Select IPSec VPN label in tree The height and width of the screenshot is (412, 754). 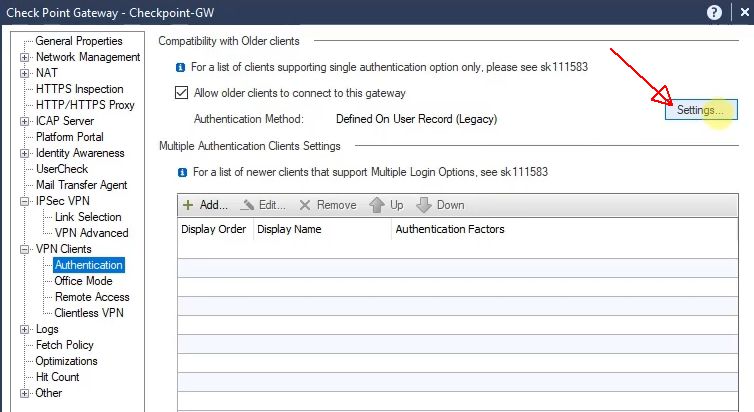pyautogui.click(x=63, y=200)
